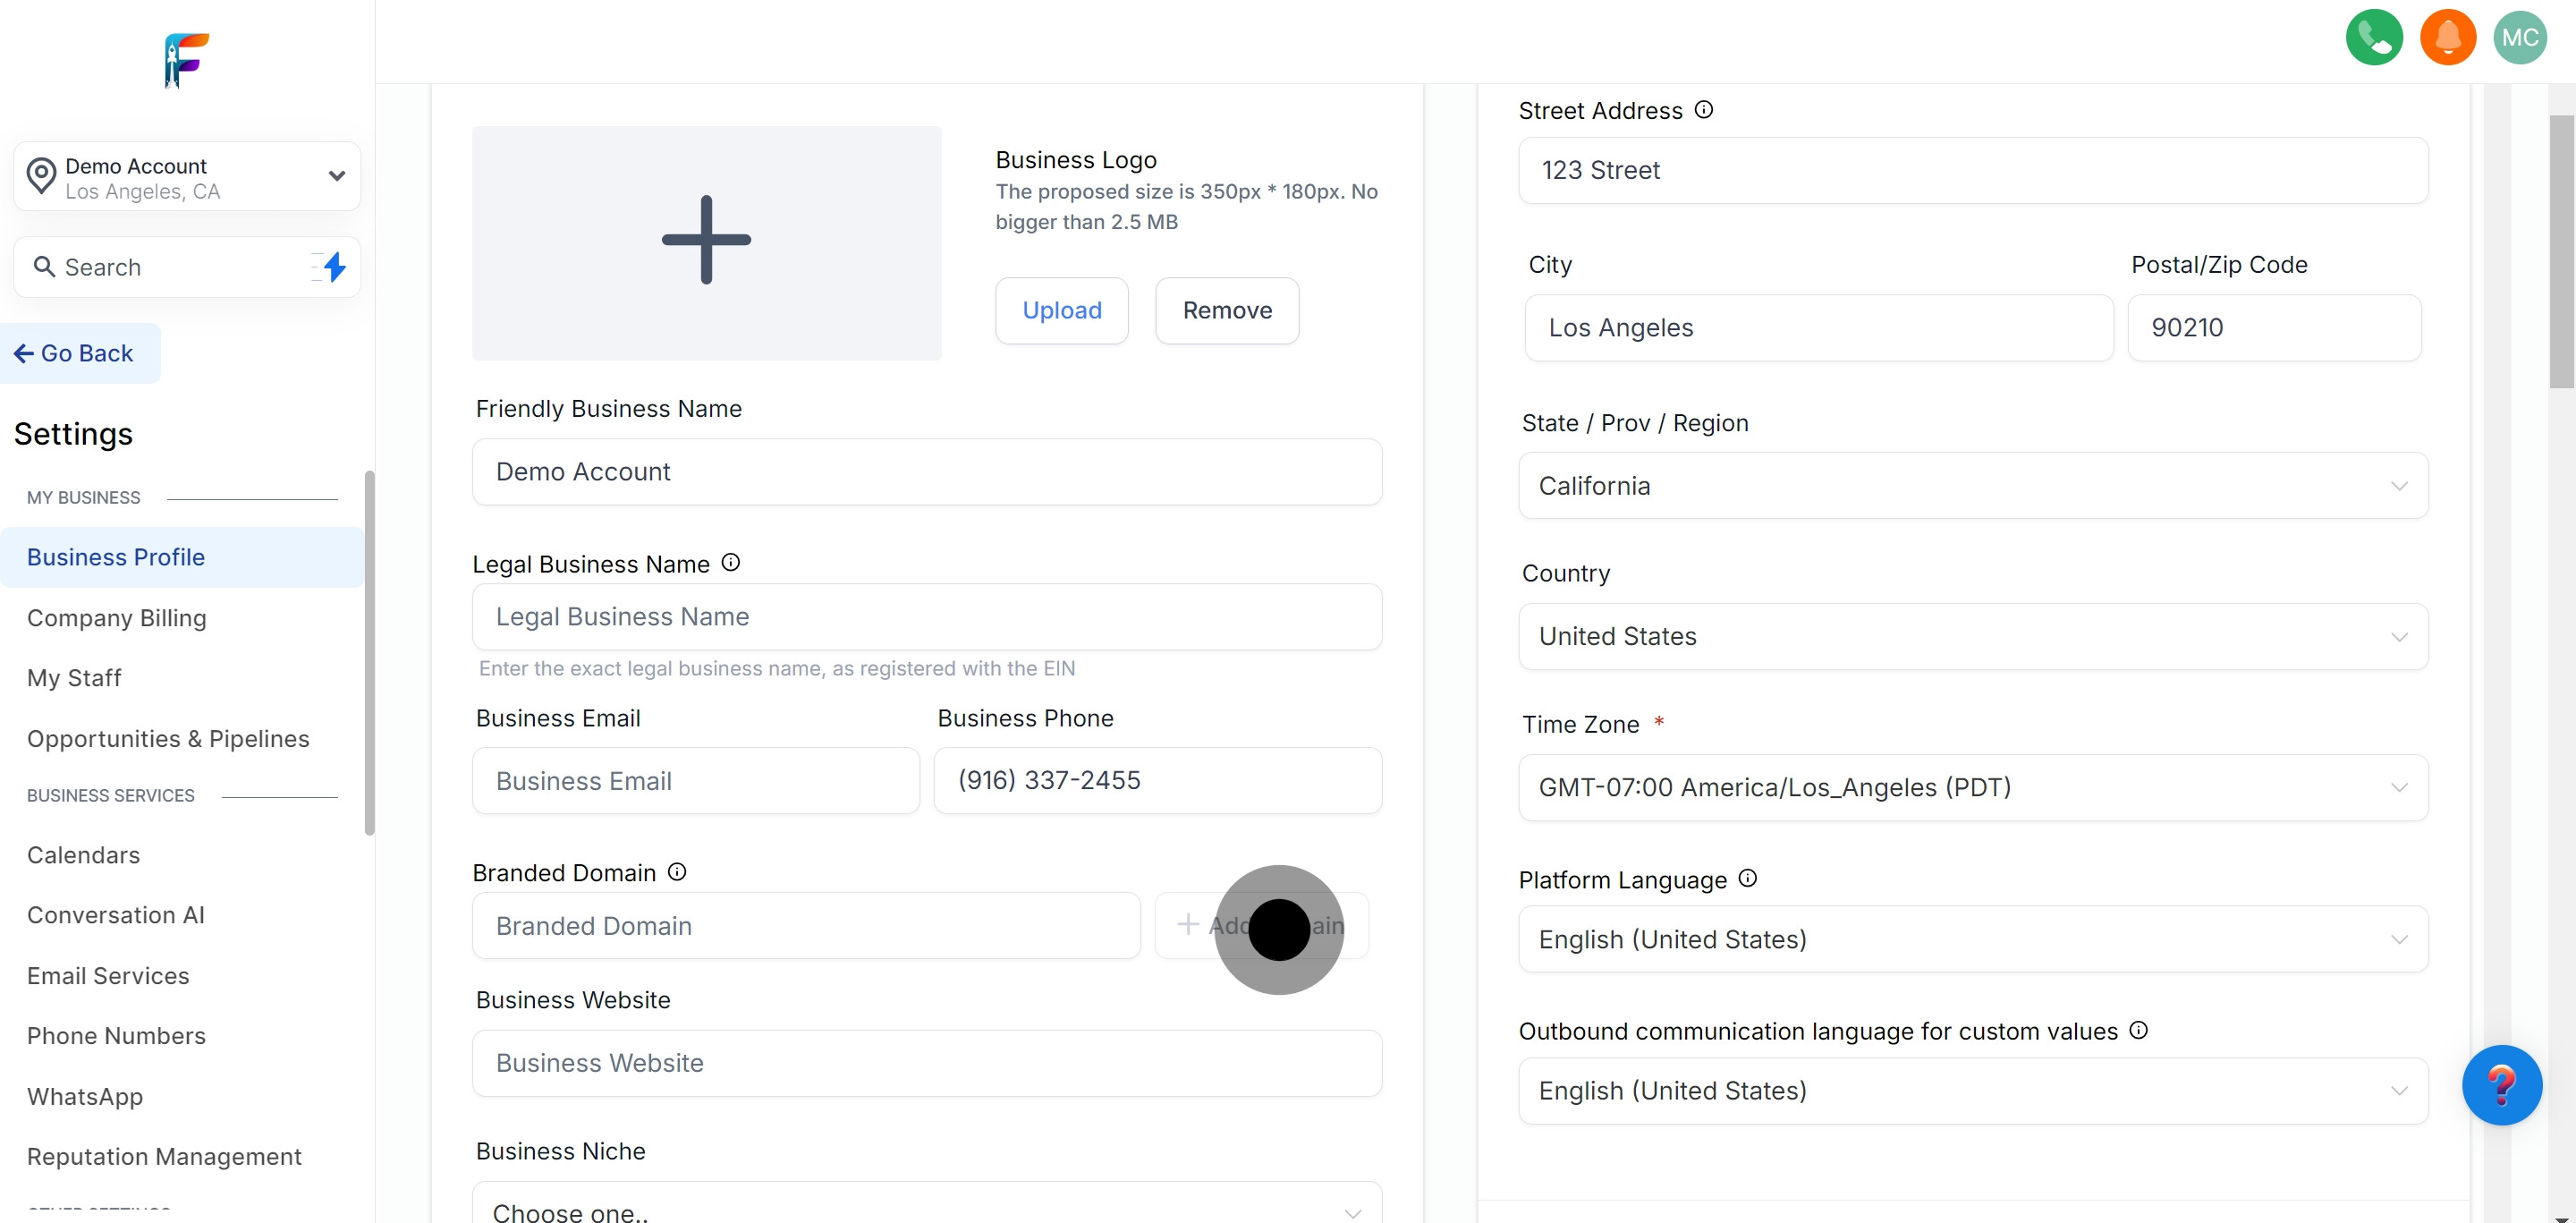Click the Branded Domain info icon
This screenshot has width=2576, height=1223.
pyautogui.click(x=677, y=872)
